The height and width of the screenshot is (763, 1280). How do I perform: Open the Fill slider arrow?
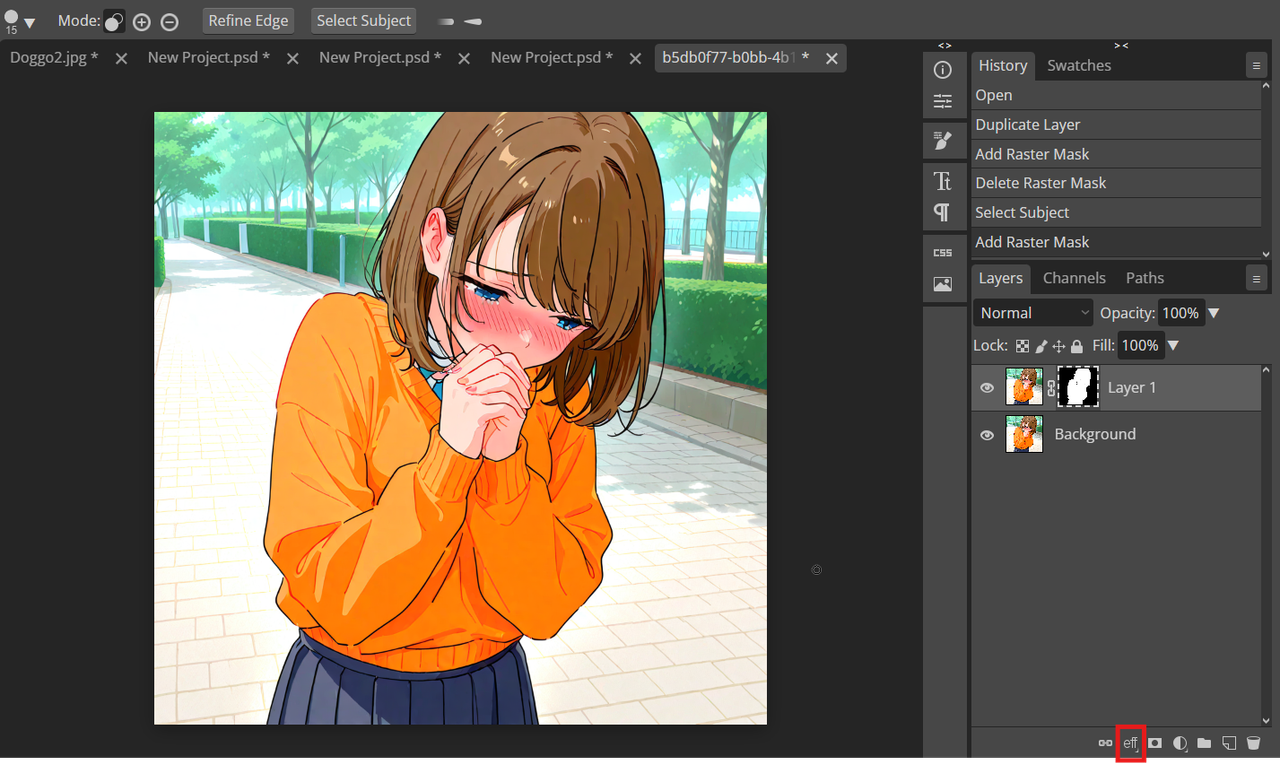pos(1173,345)
